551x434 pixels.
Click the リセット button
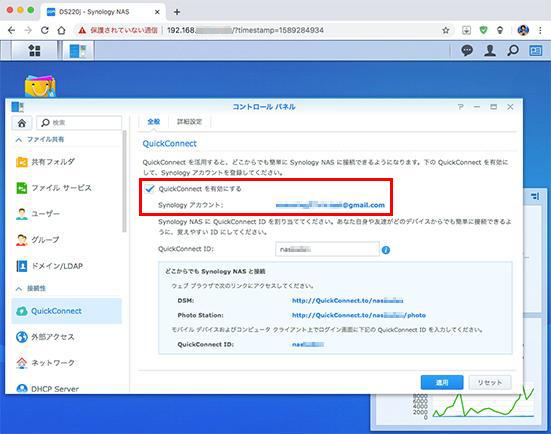coord(490,382)
